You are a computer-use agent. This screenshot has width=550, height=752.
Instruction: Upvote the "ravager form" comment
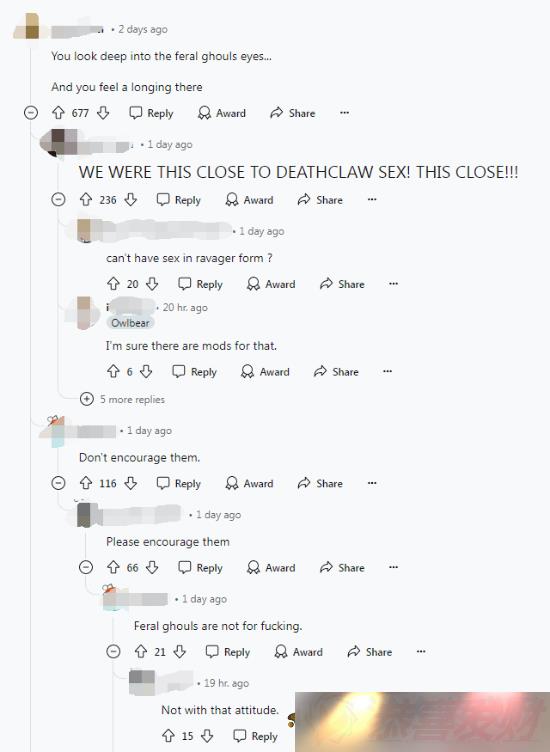point(113,283)
